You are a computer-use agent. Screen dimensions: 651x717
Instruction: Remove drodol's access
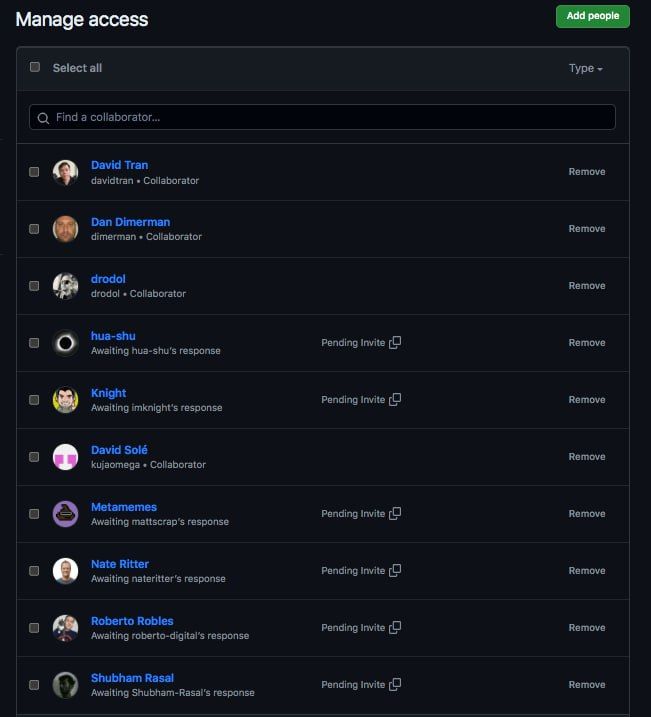(x=587, y=285)
